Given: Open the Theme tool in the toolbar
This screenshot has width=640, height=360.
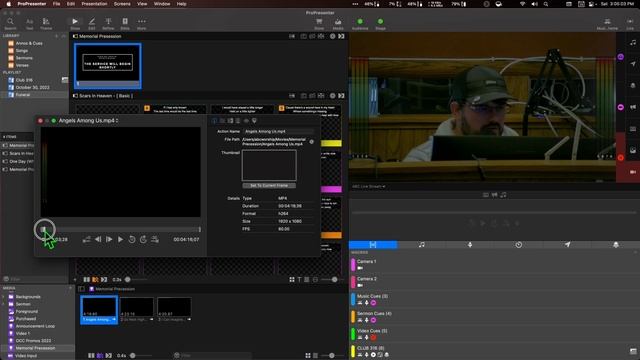Looking at the screenshot, I should [46, 24].
